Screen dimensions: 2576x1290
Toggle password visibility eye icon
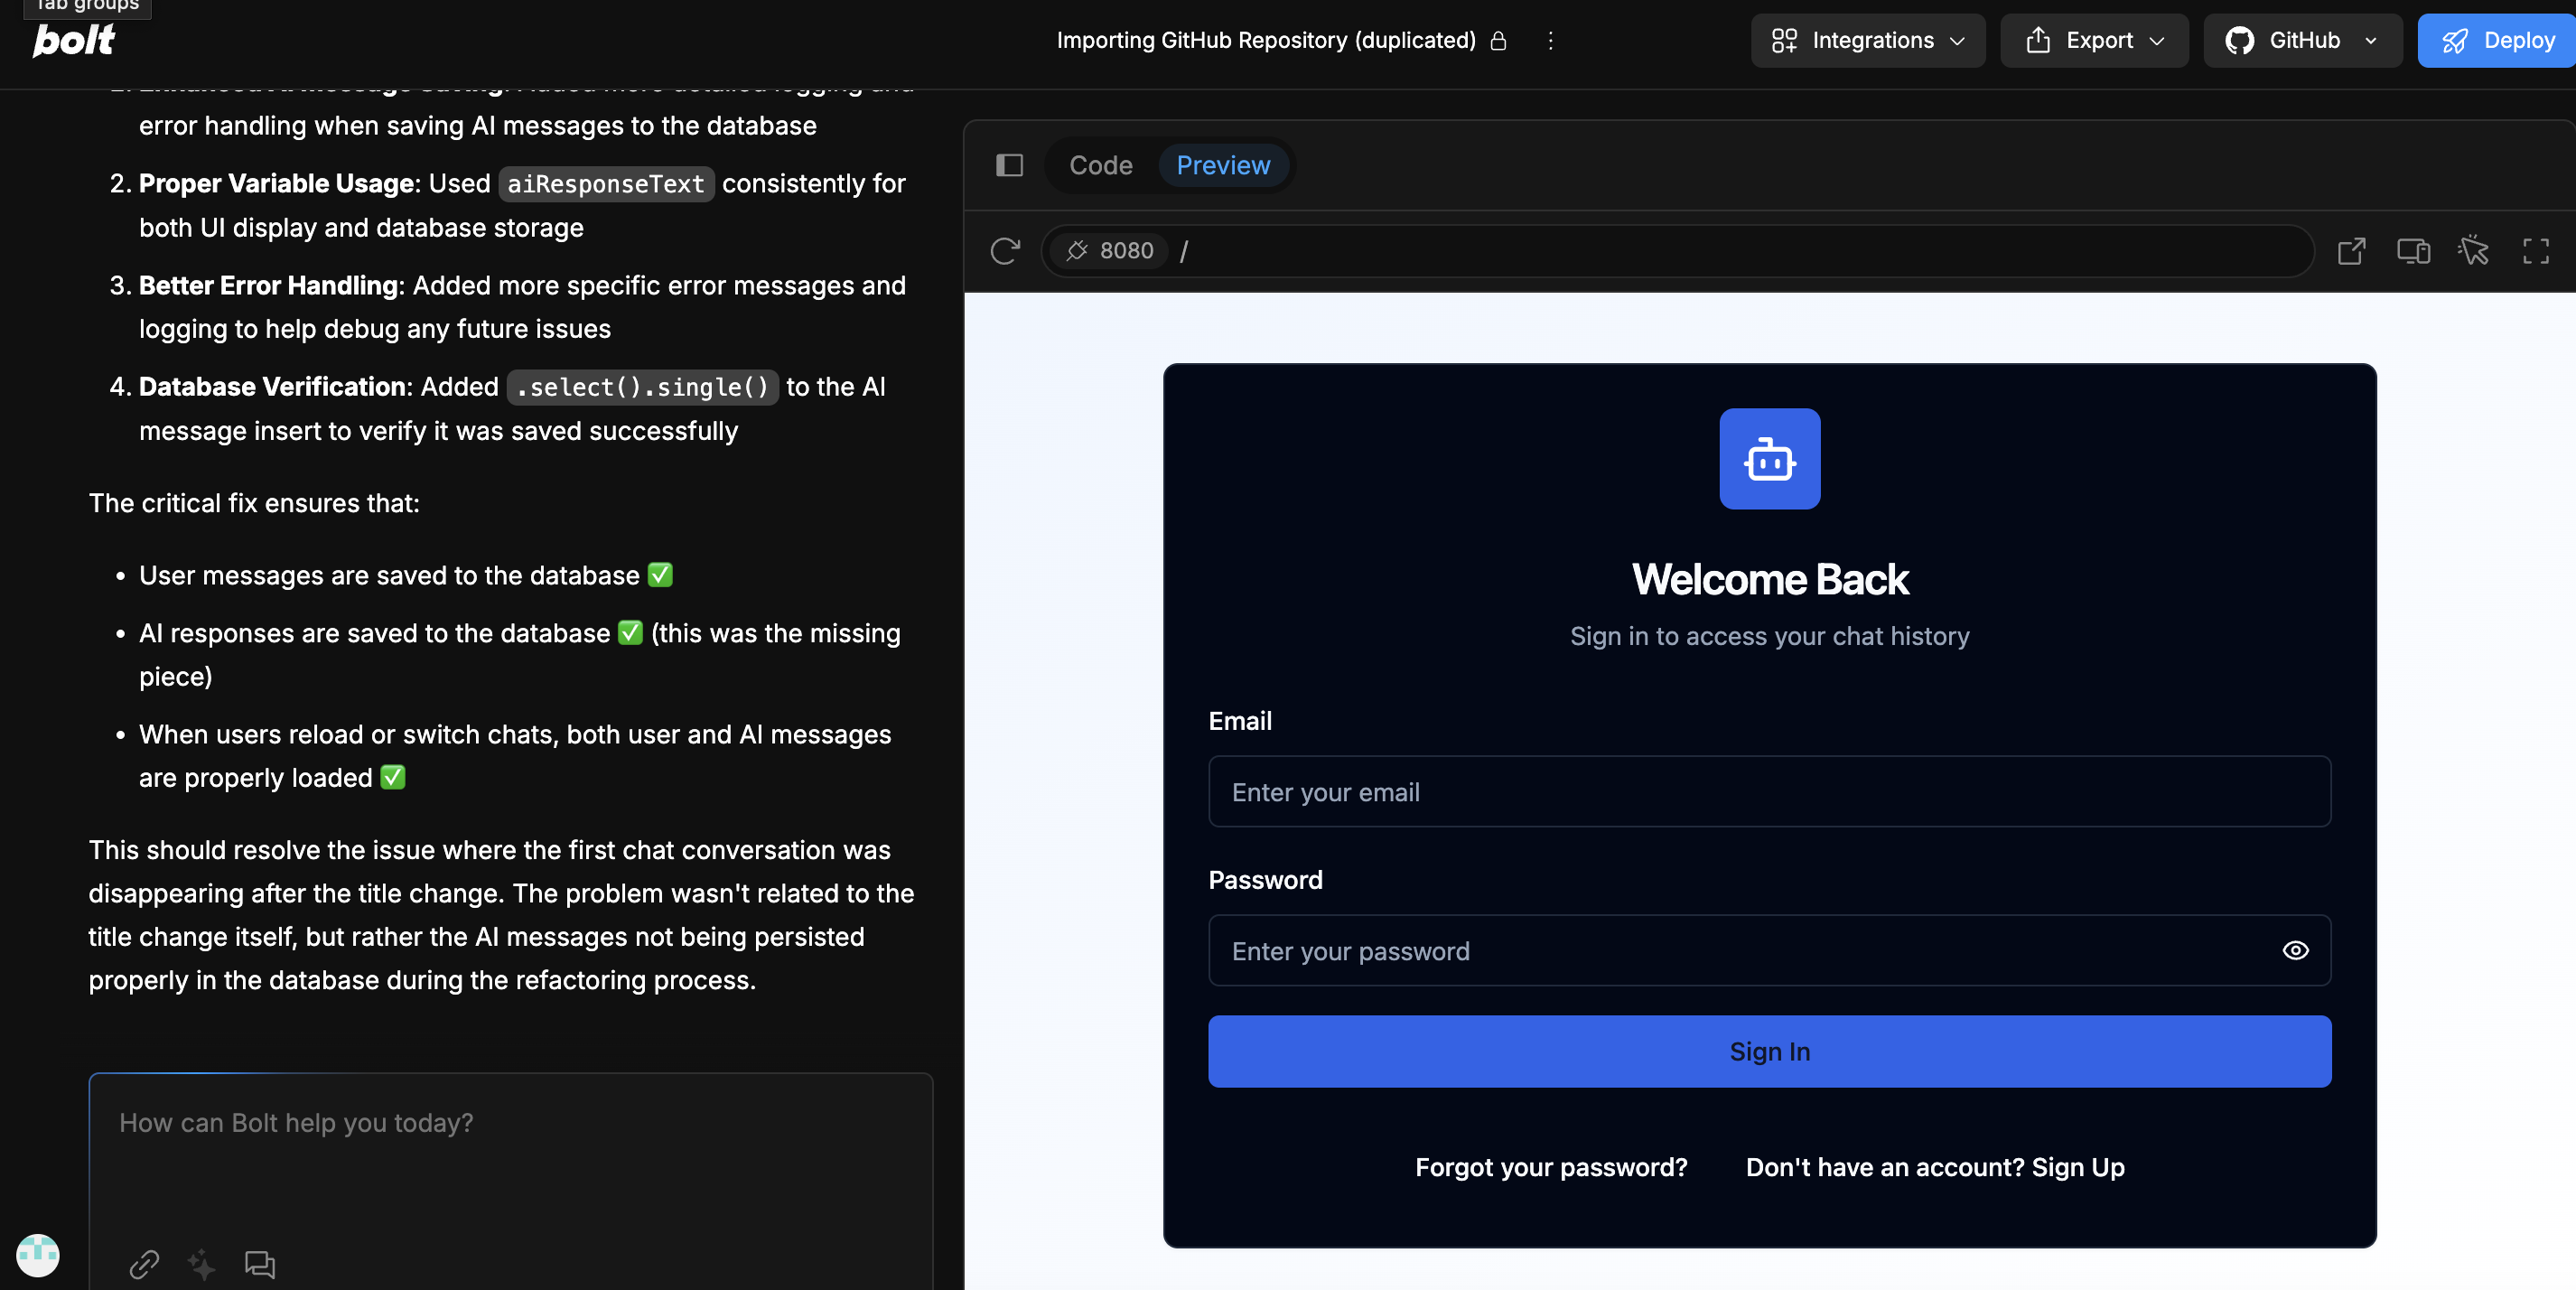pos(2295,950)
